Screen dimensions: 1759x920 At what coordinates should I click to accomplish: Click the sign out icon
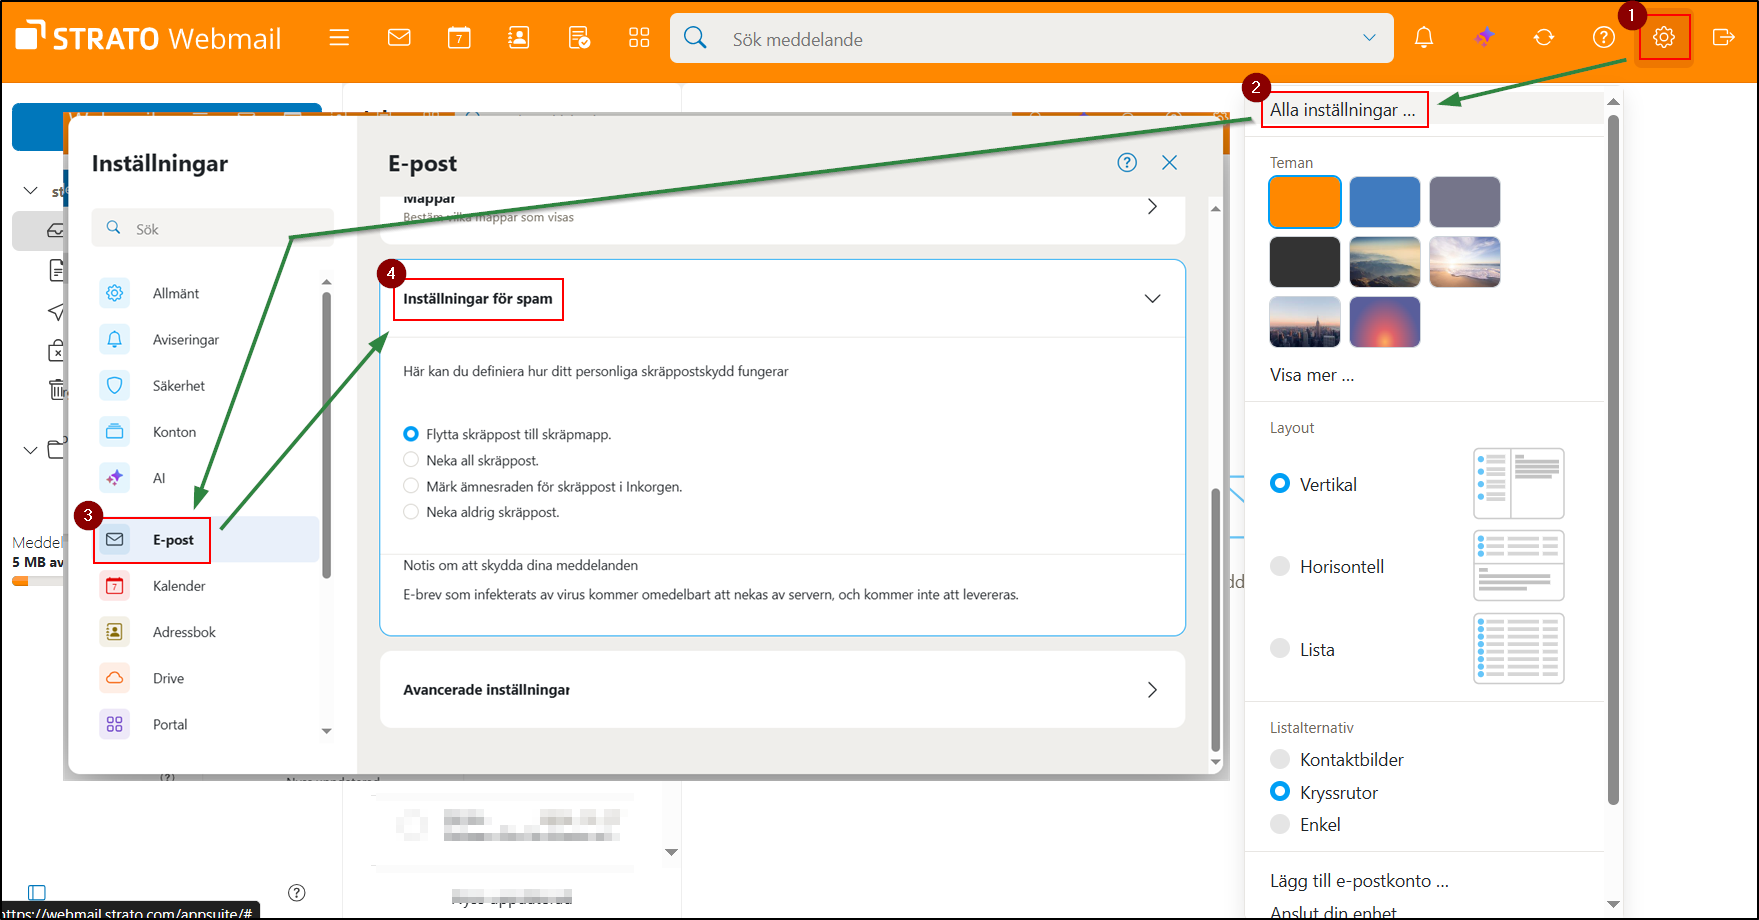click(1723, 38)
